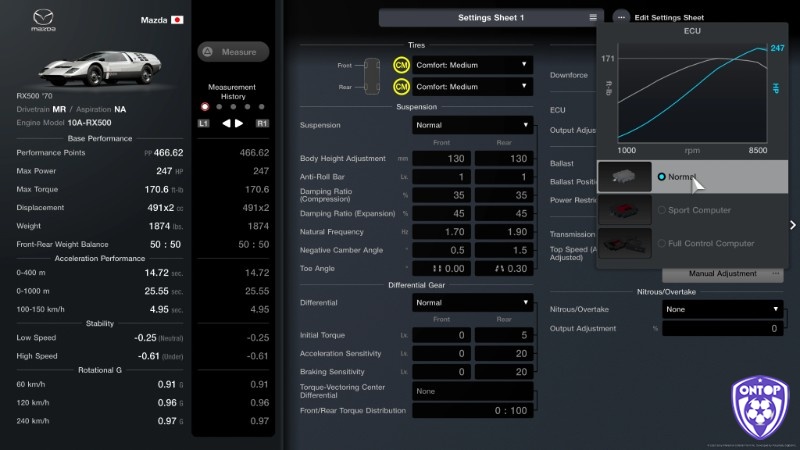Go to next measurement with right arrow
Viewport: 800px width, 450px height.
pos(239,123)
